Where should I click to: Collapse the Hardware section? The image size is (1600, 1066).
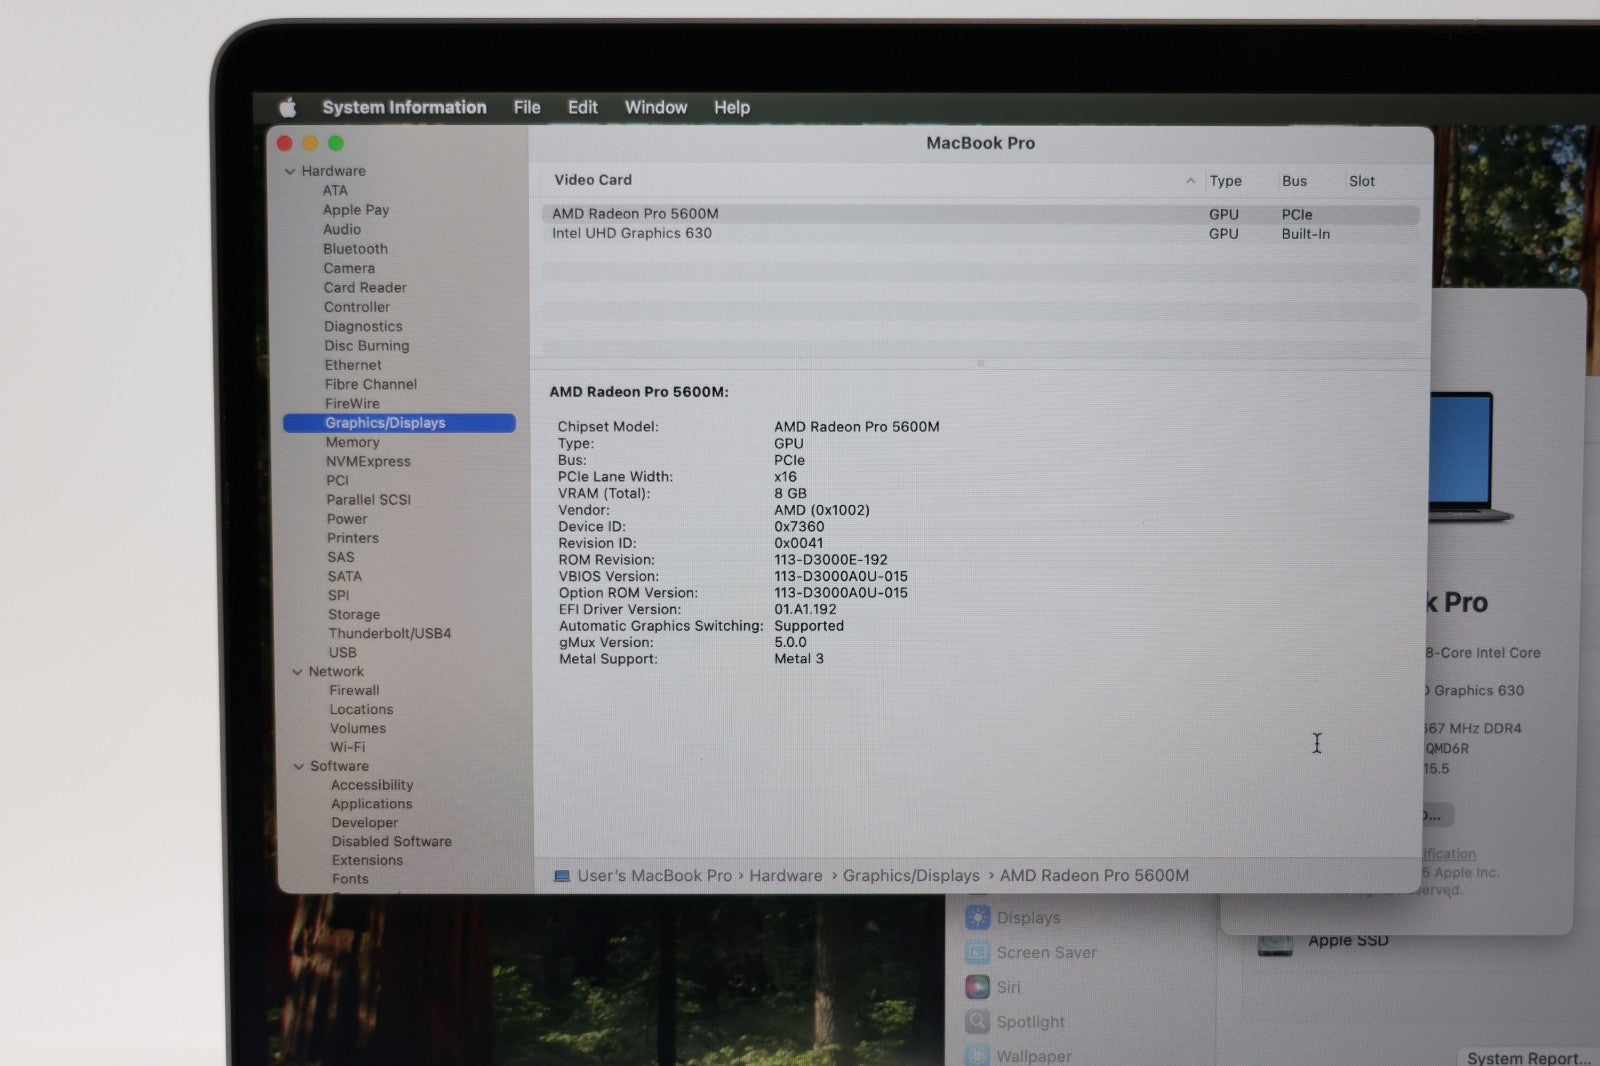coord(290,172)
